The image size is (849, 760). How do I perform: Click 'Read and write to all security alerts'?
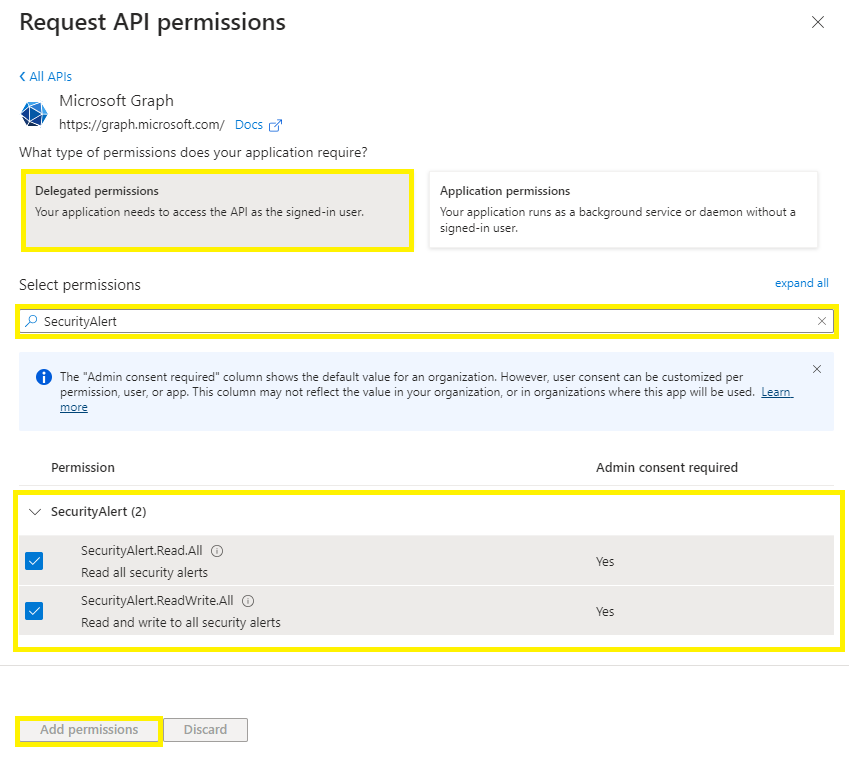click(x=181, y=623)
